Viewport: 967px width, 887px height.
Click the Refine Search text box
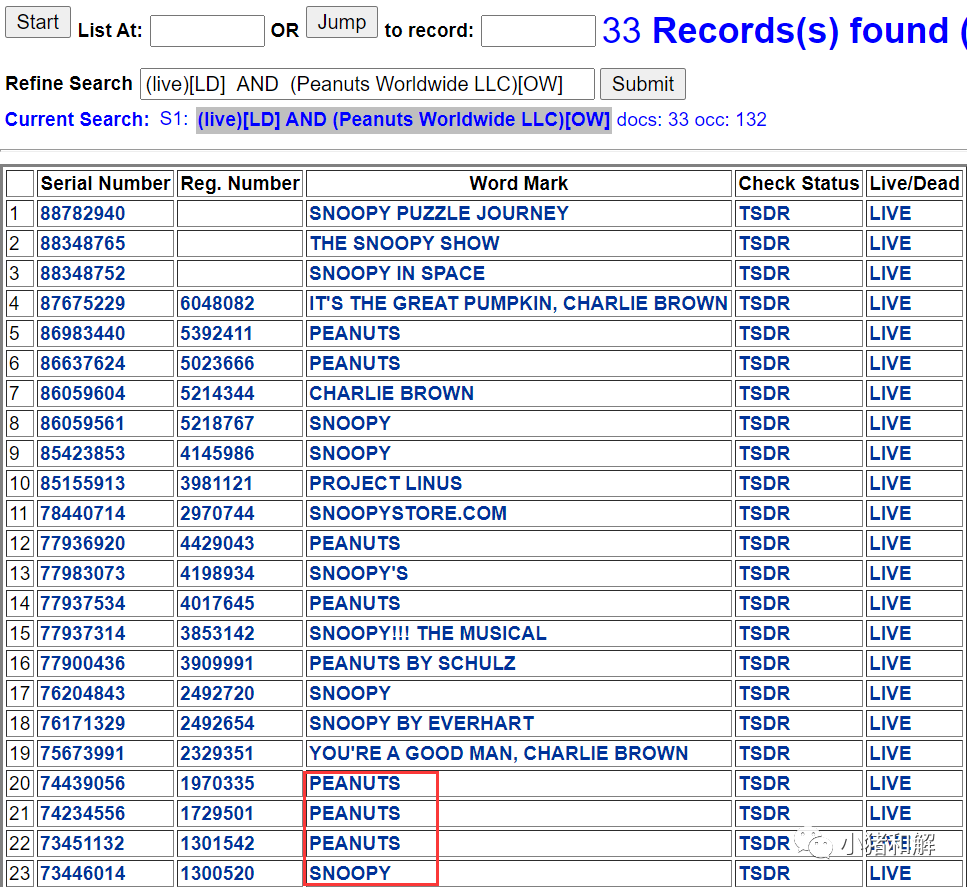pyautogui.click(x=367, y=84)
